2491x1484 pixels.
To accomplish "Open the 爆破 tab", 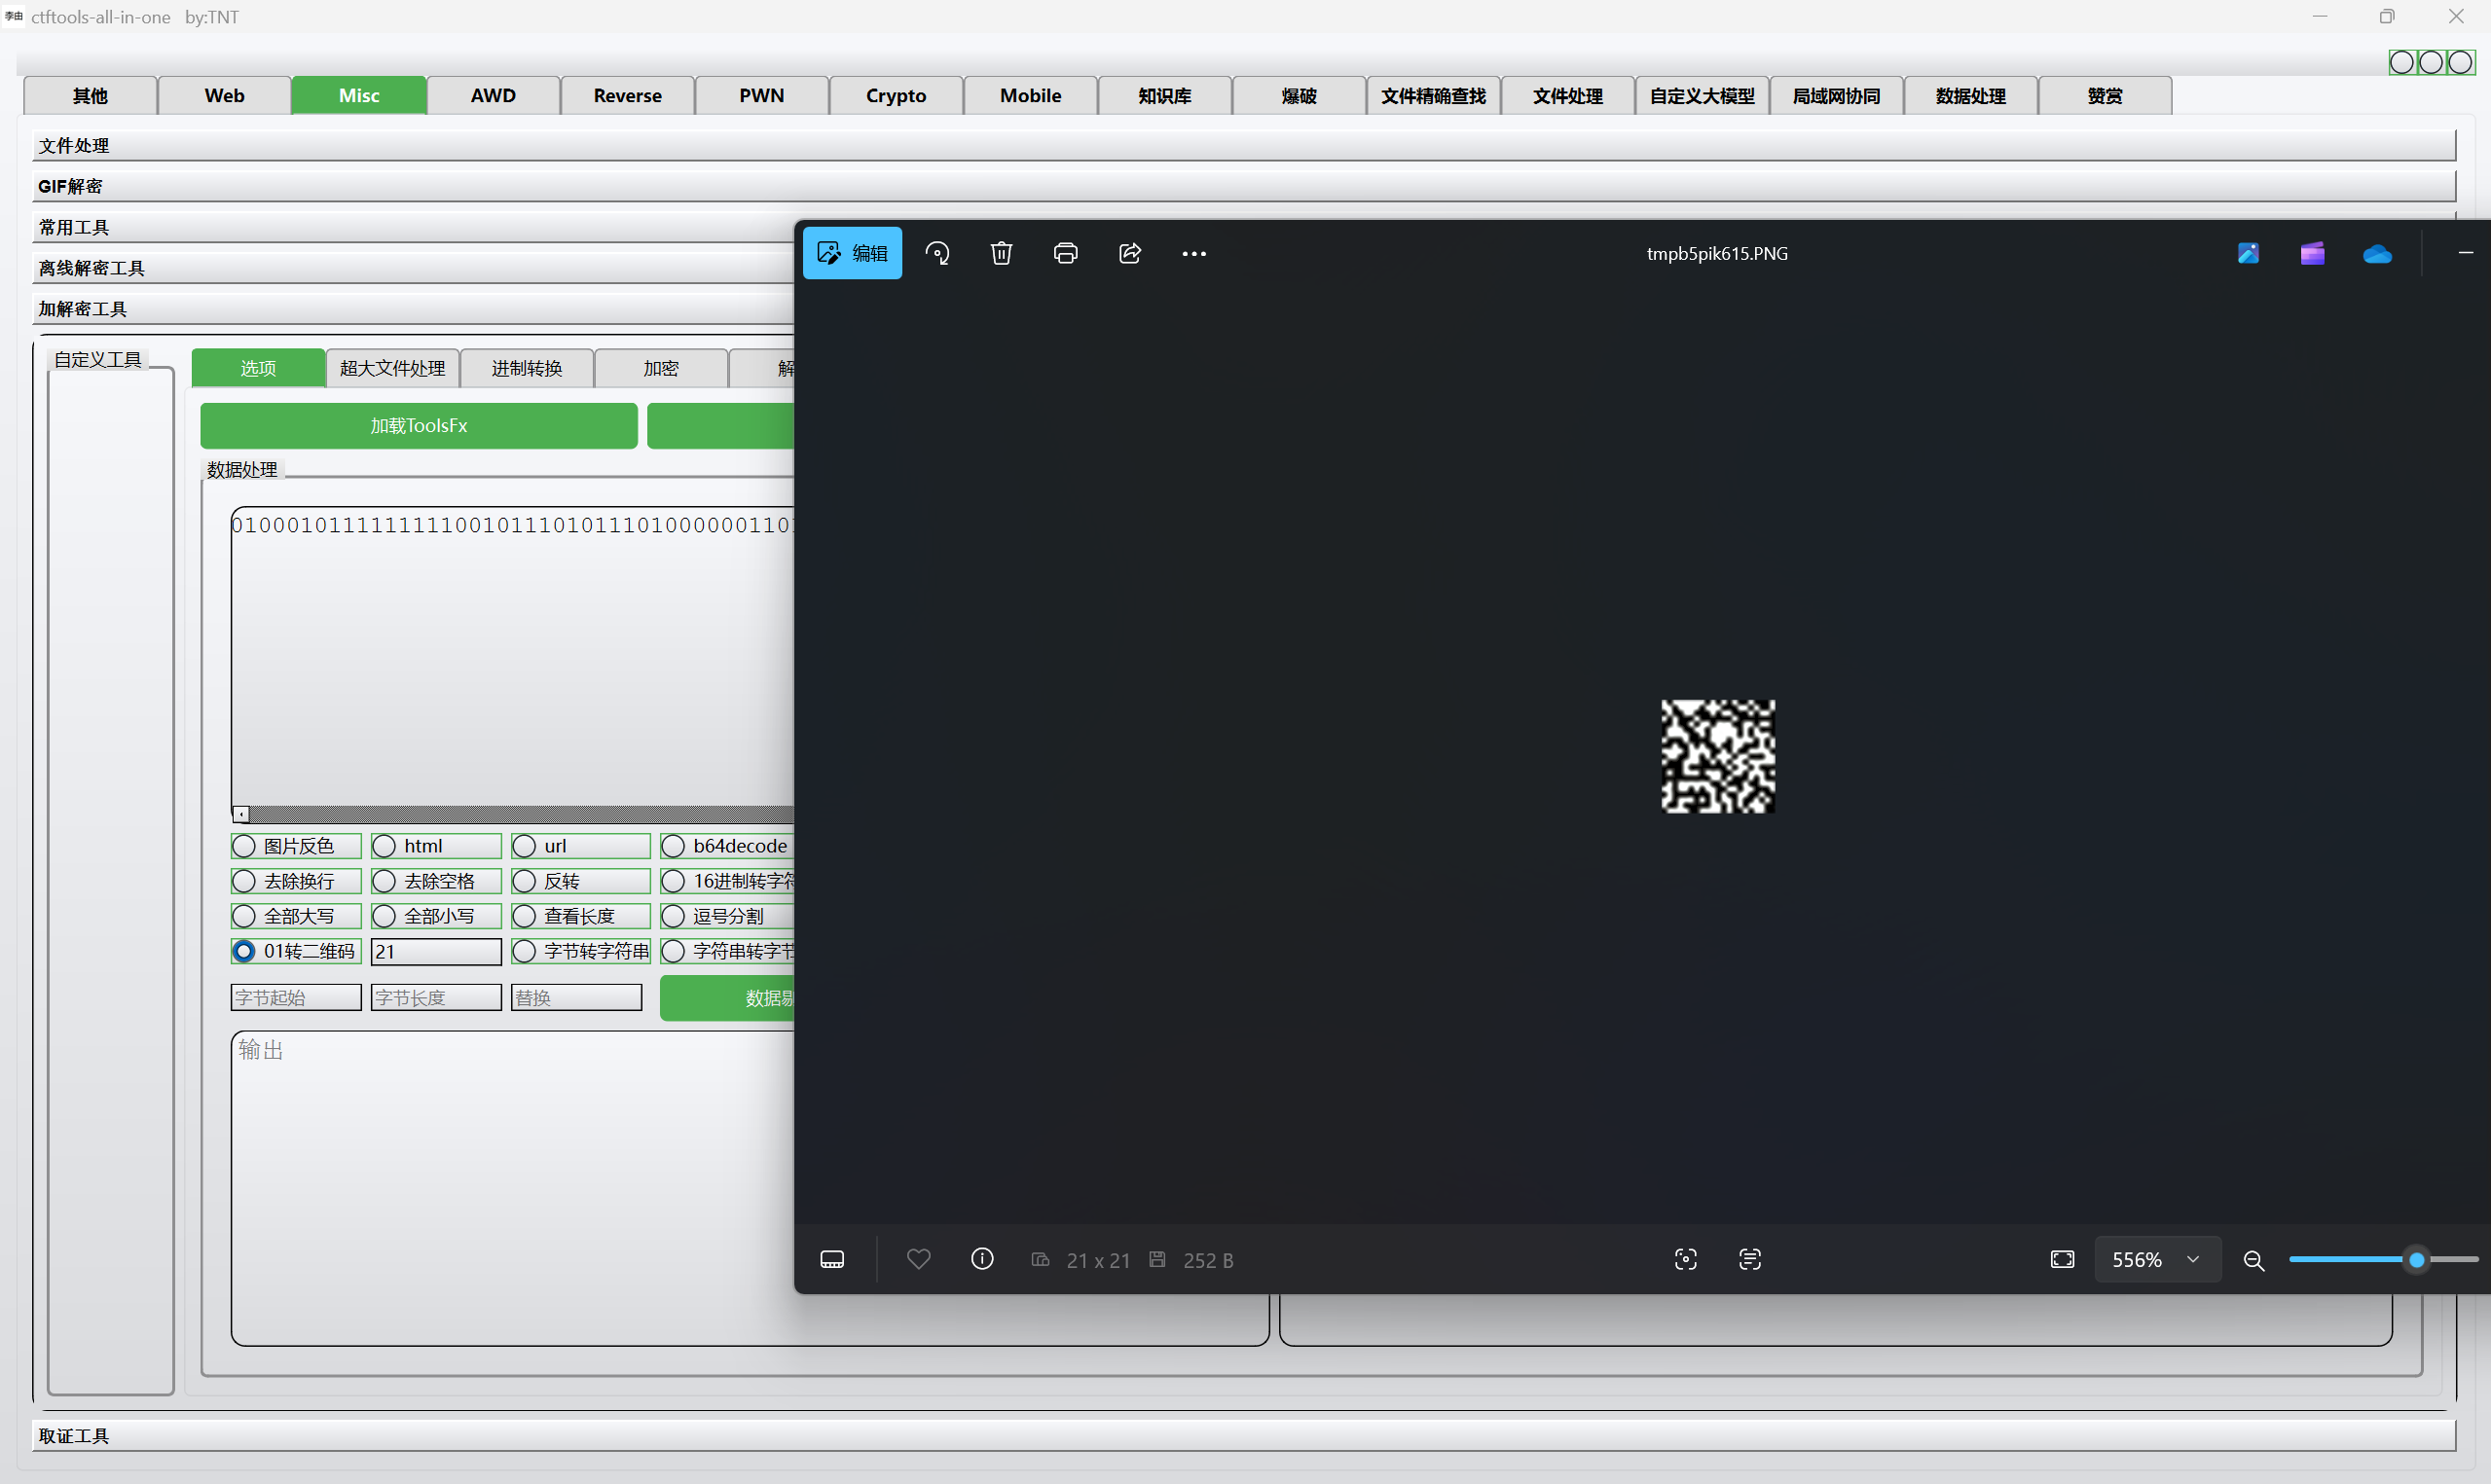I will 1299,96.
